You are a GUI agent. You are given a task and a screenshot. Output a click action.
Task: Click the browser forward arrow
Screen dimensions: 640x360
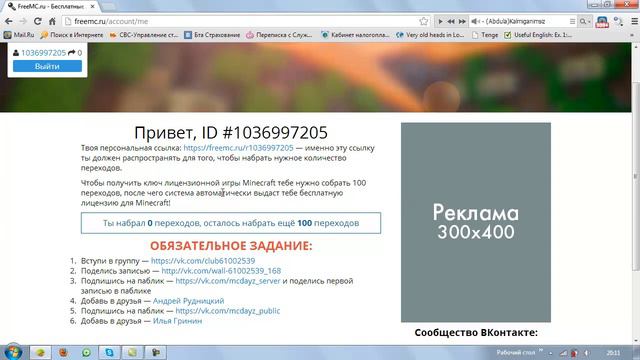point(23,21)
